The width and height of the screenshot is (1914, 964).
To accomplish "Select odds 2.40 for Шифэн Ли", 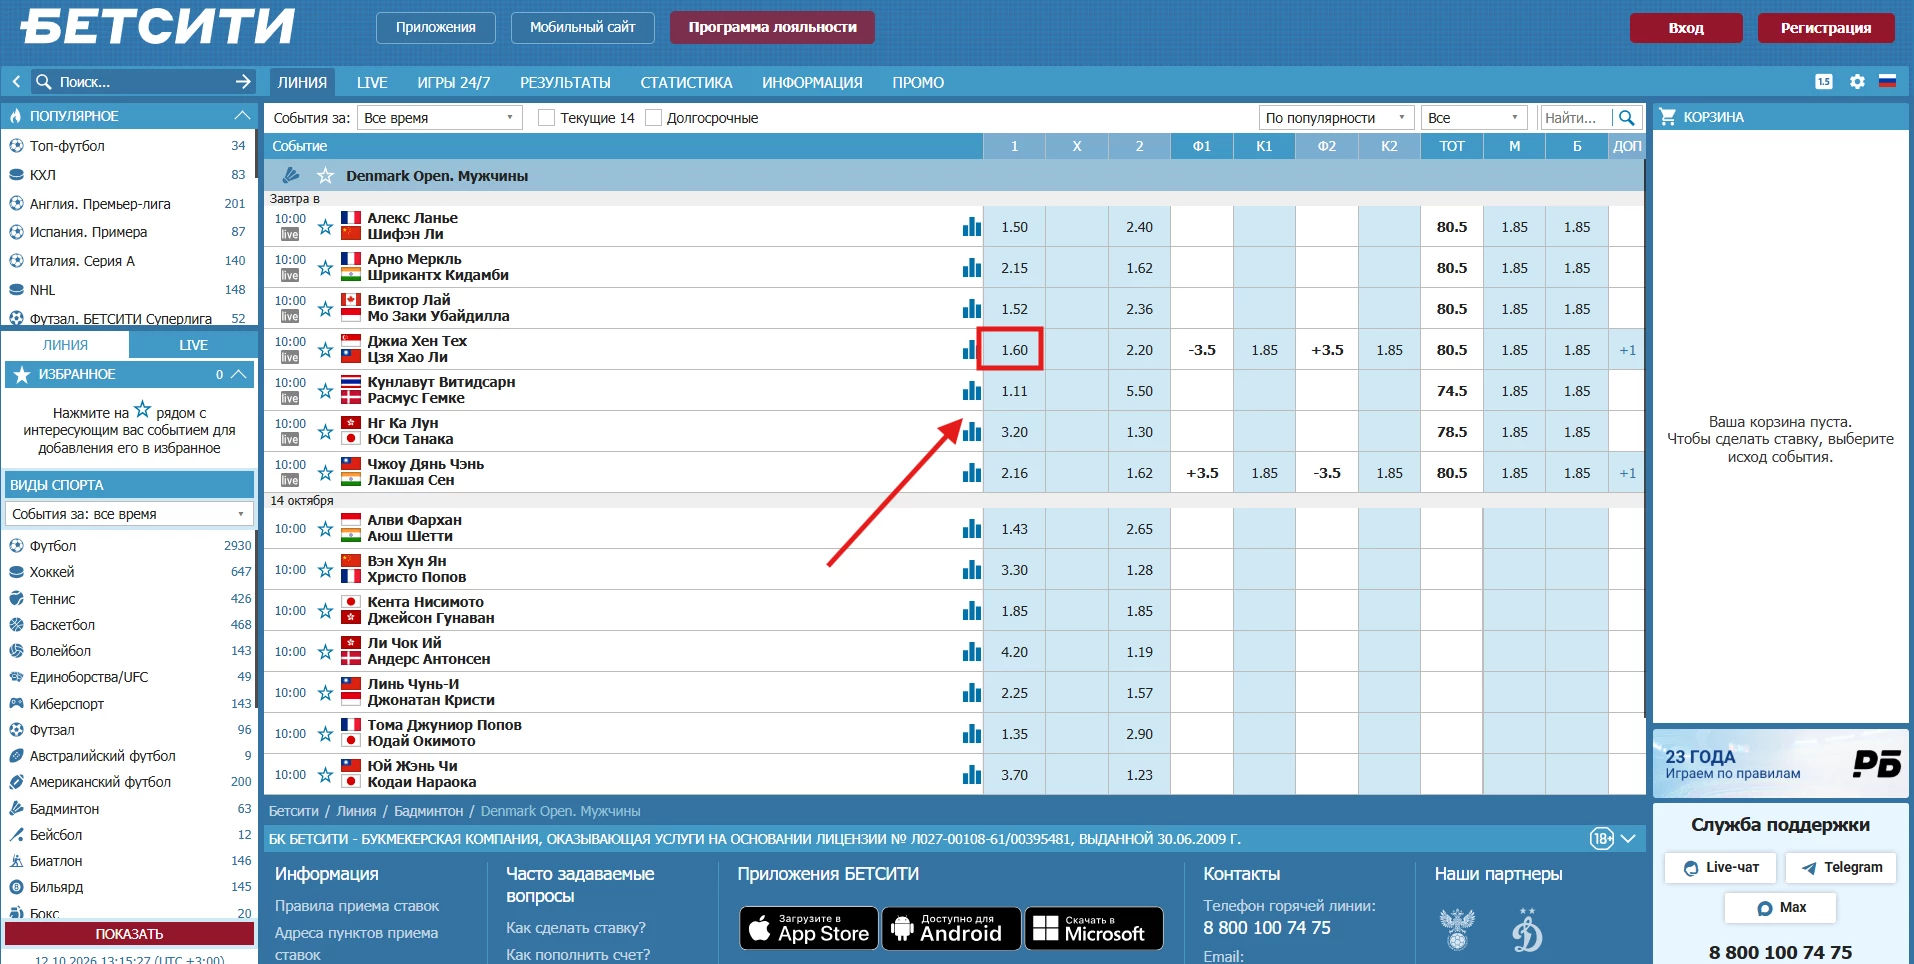I will pos(1139,227).
